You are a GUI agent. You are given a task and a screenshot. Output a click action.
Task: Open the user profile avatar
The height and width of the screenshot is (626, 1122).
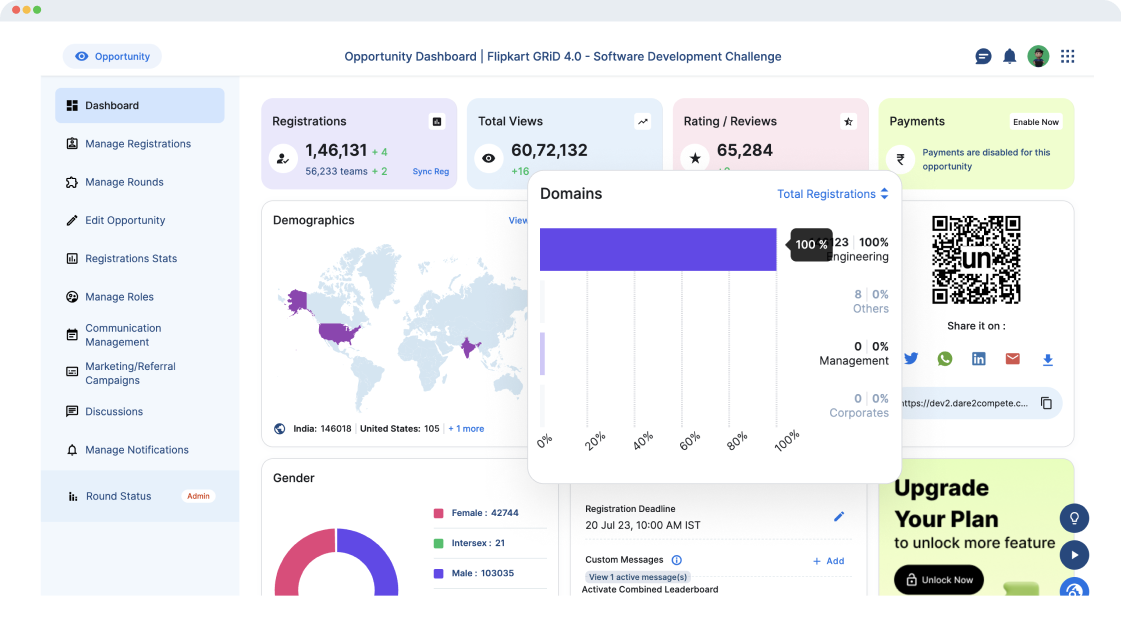(1038, 56)
